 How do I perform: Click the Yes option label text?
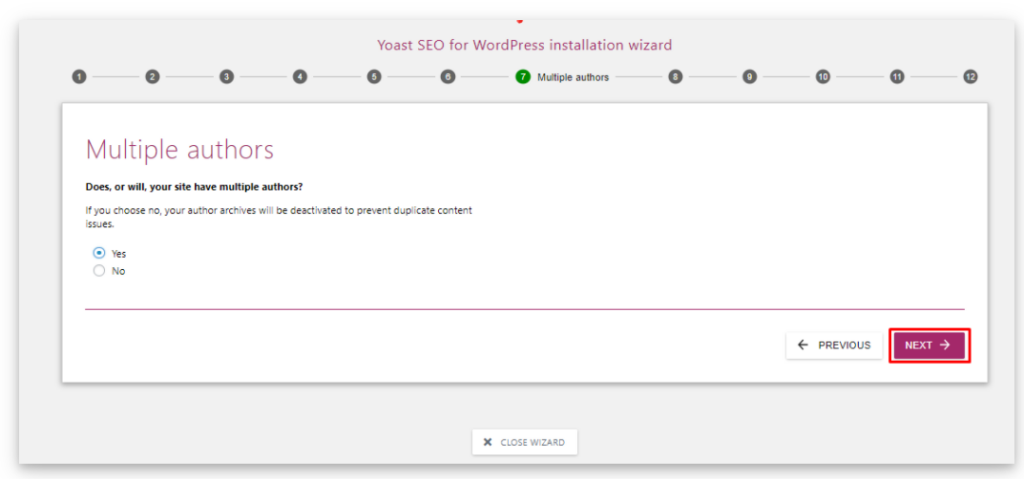point(119,254)
